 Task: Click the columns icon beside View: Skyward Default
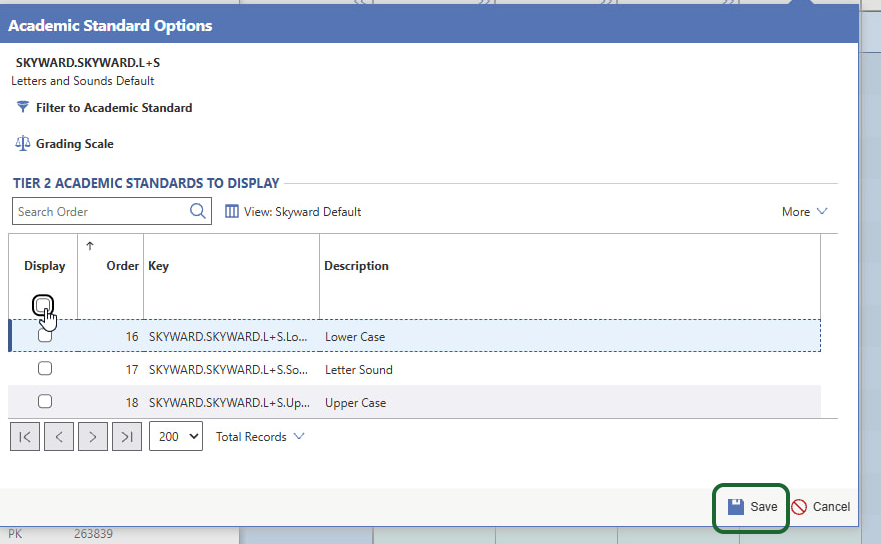click(x=231, y=211)
